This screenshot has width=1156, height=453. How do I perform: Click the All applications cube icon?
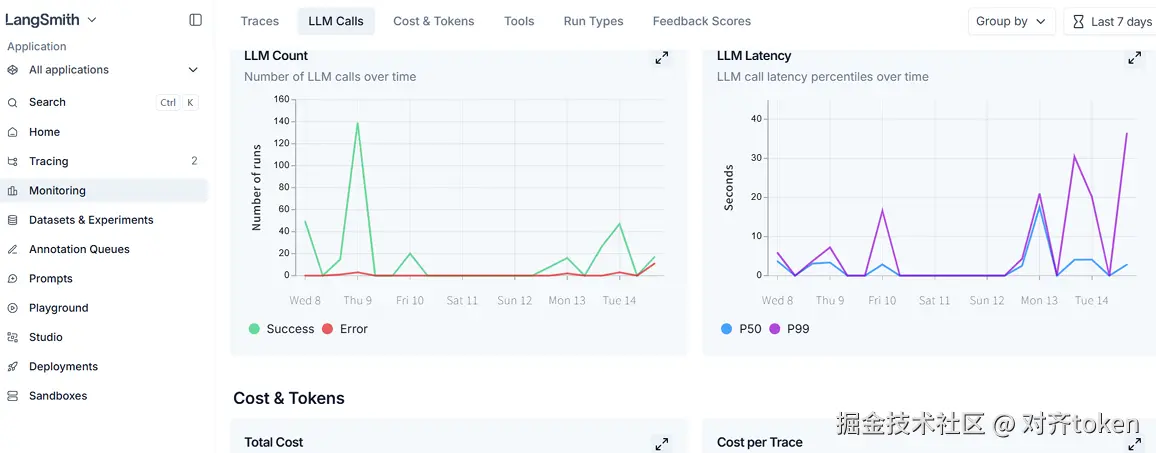coord(13,70)
